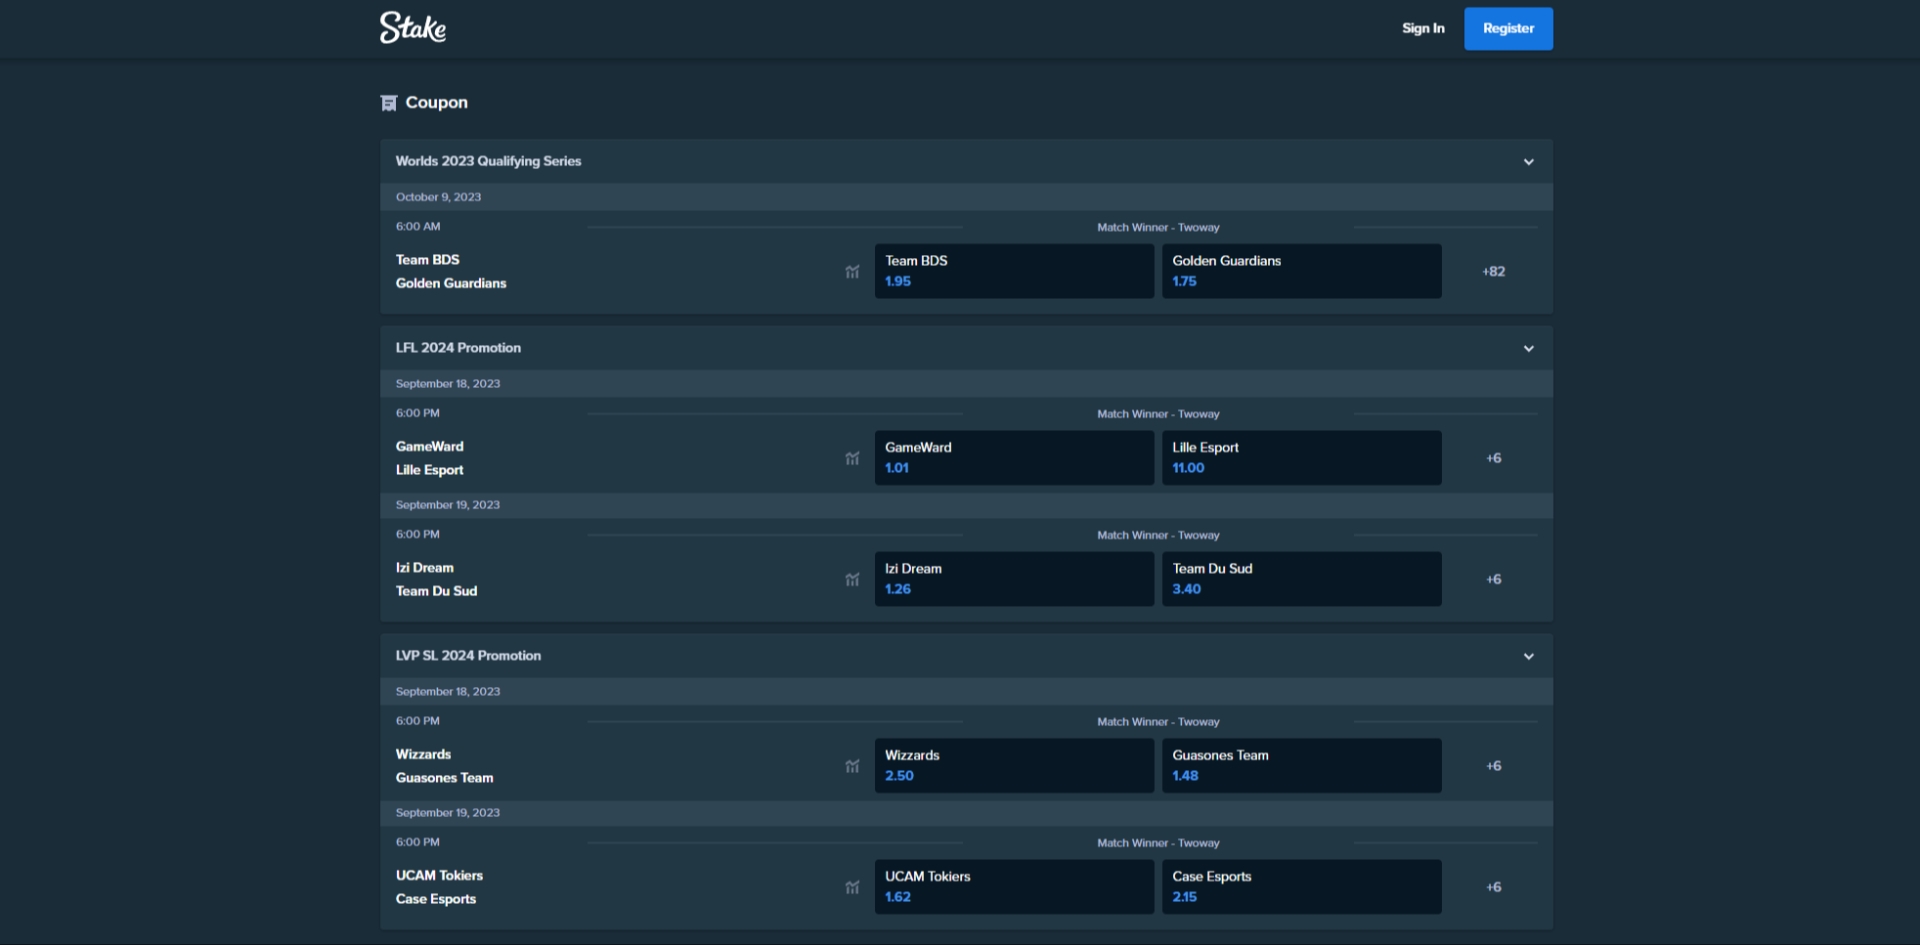Open stats icon for Team BDS match
Viewport: 1920px width, 945px height.
click(852, 271)
